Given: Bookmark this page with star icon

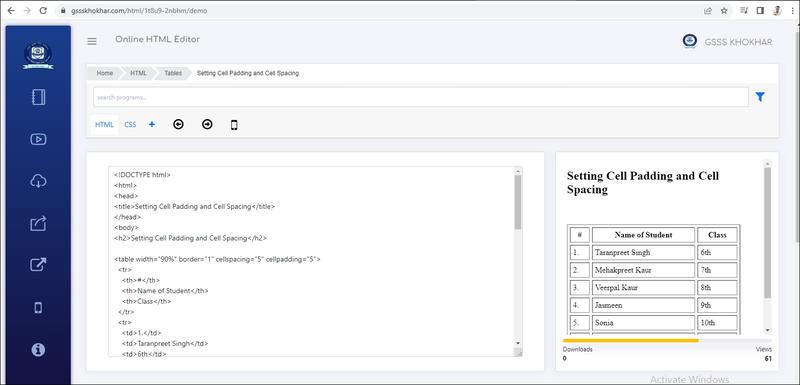Looking at the screenshot, I should click(x=724, y=10).
